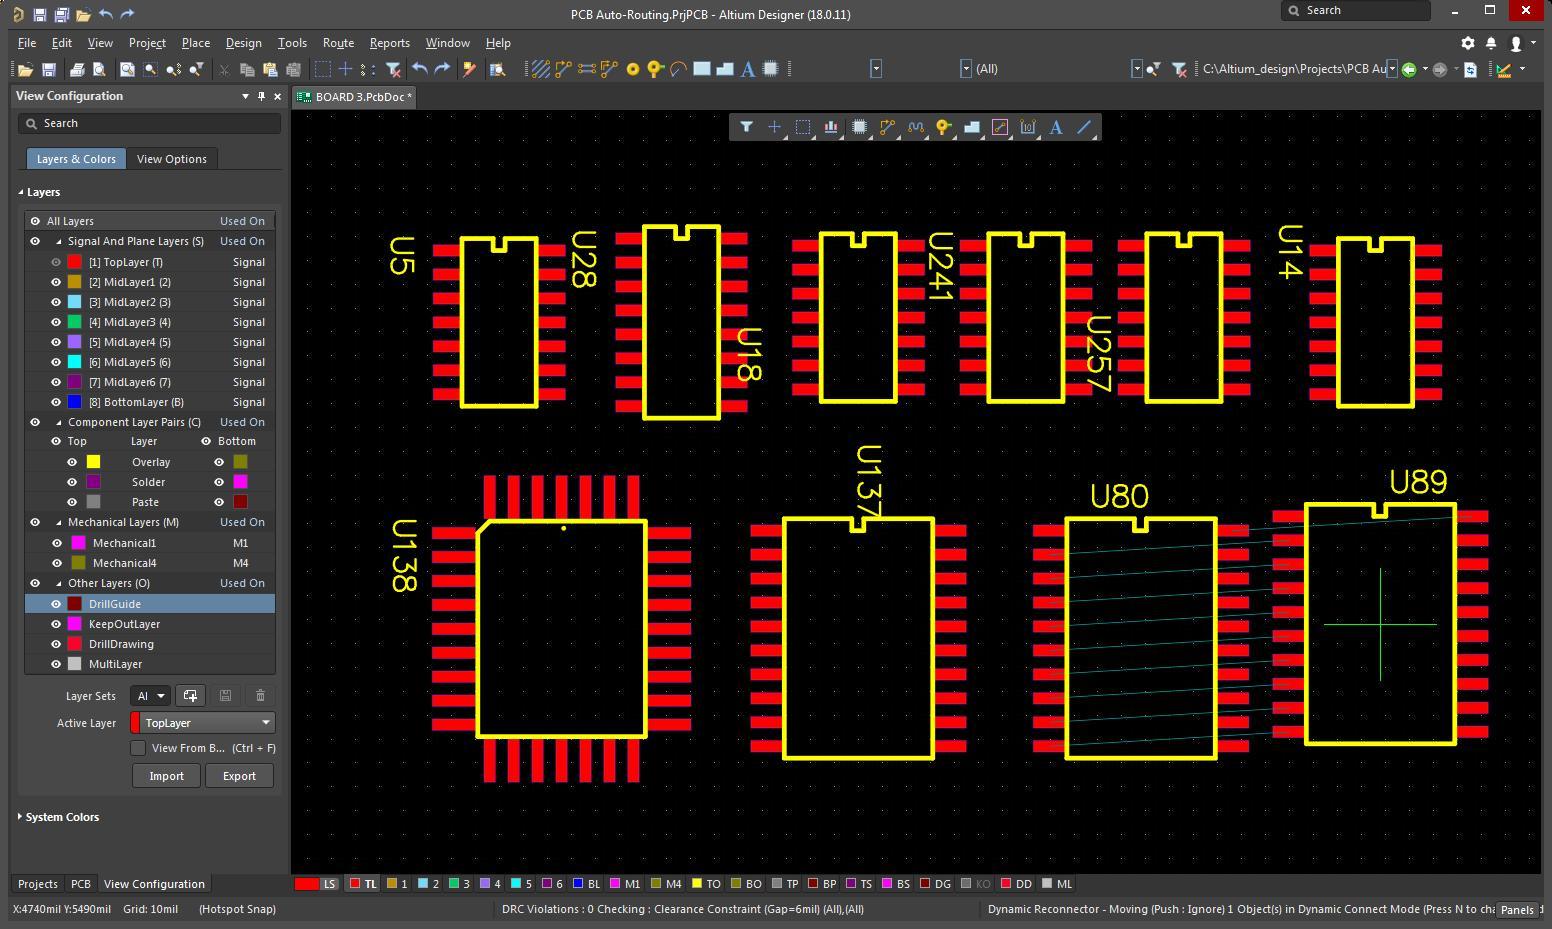The height and width of the screenshot is (929, 1552).
Task: Click the Print icon in main toolbar
Action: point(76,69)
